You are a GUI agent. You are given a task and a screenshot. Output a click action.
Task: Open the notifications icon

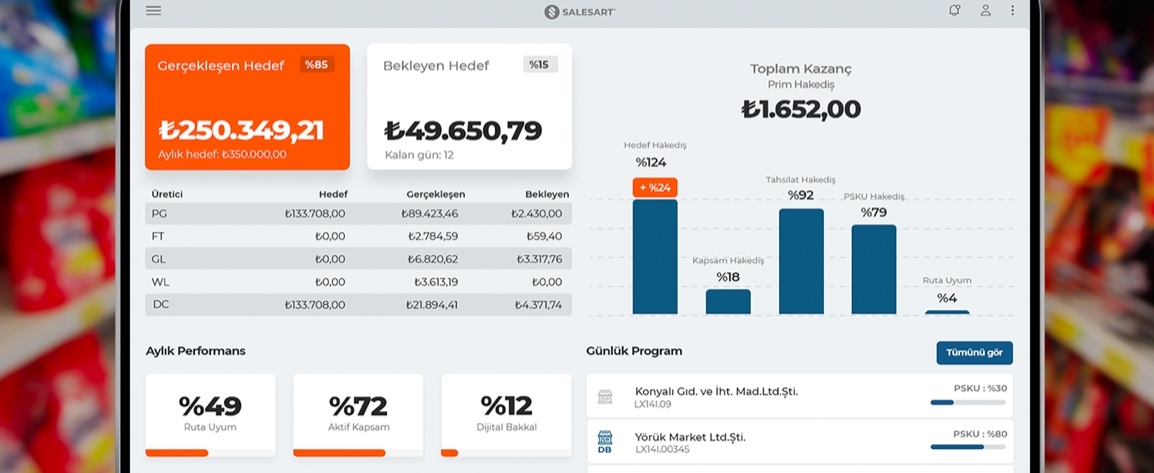(x=954, y=10)
